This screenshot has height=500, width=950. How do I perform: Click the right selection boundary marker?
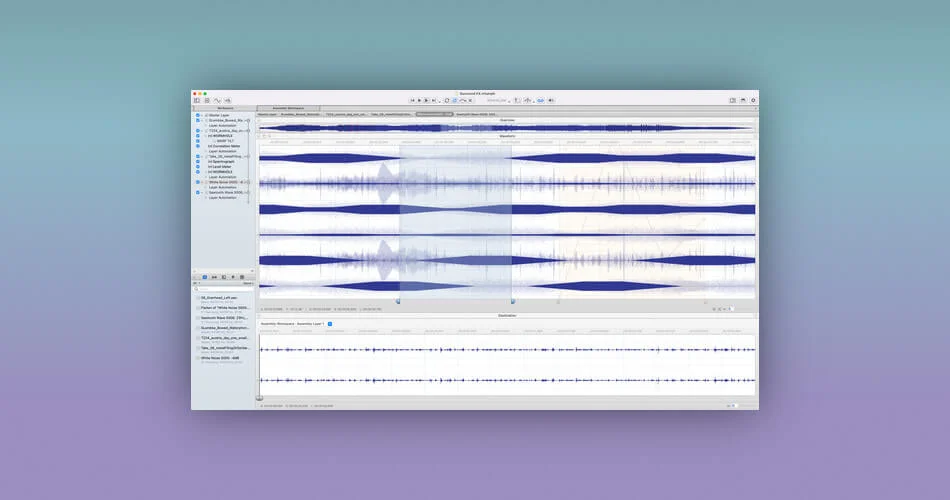point(513,301)
